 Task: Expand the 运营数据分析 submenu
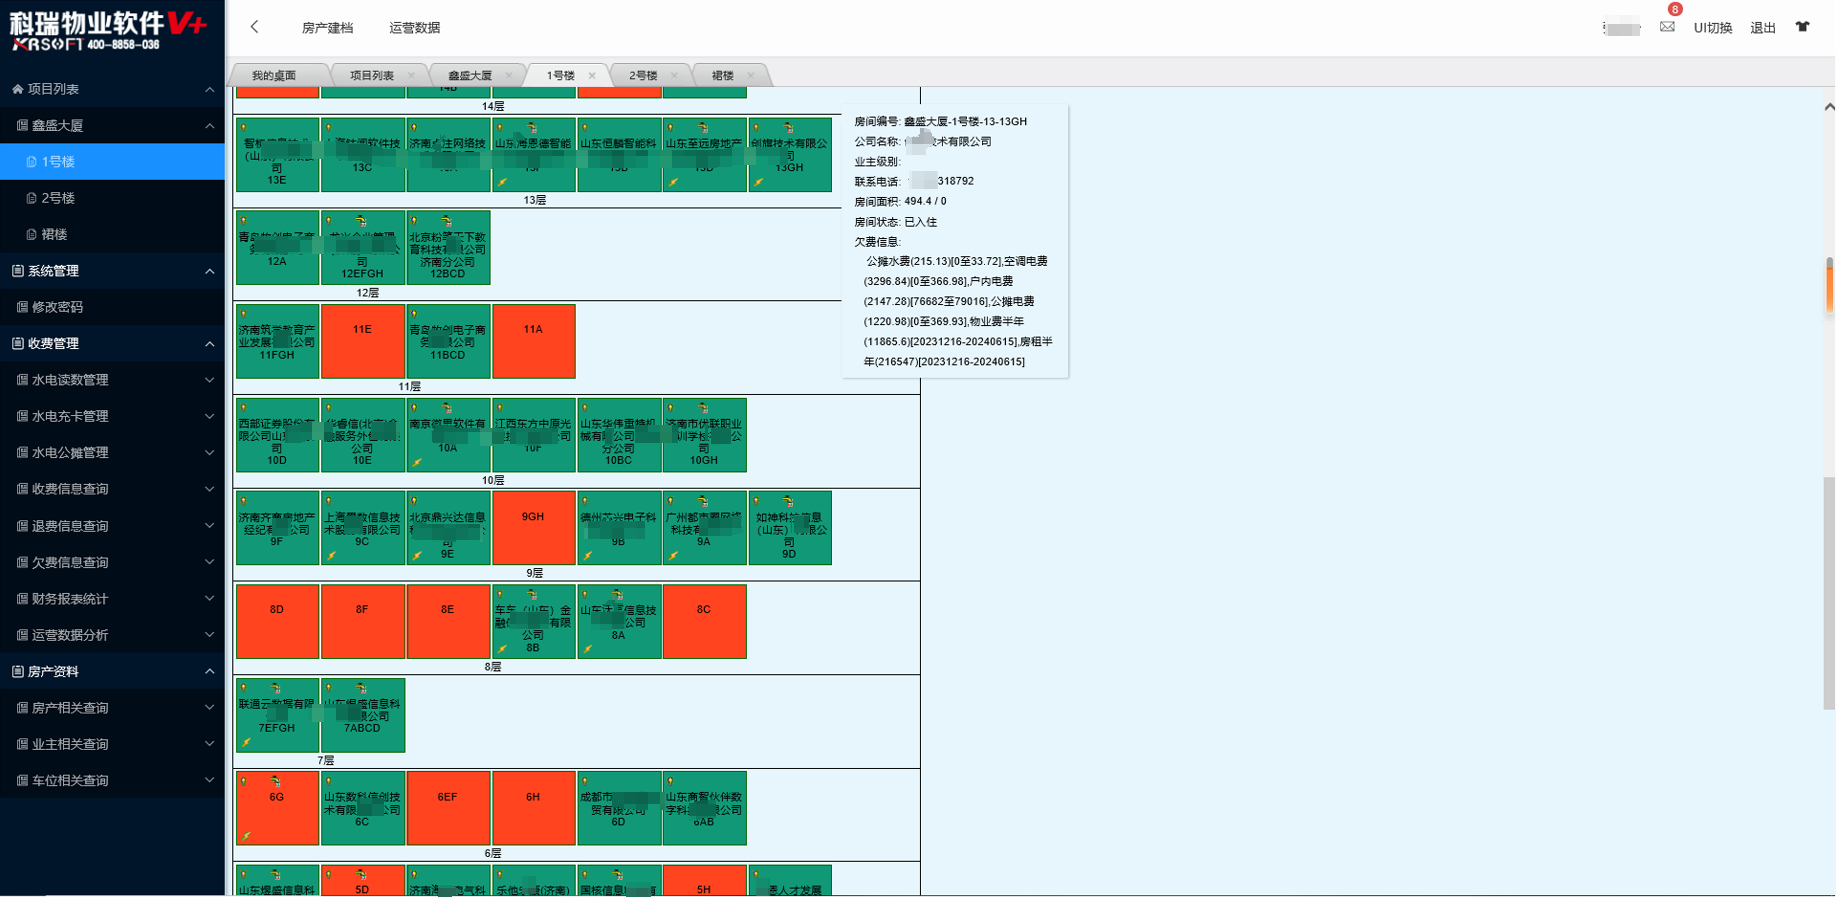pyautogui.click(x=209, y=635)
